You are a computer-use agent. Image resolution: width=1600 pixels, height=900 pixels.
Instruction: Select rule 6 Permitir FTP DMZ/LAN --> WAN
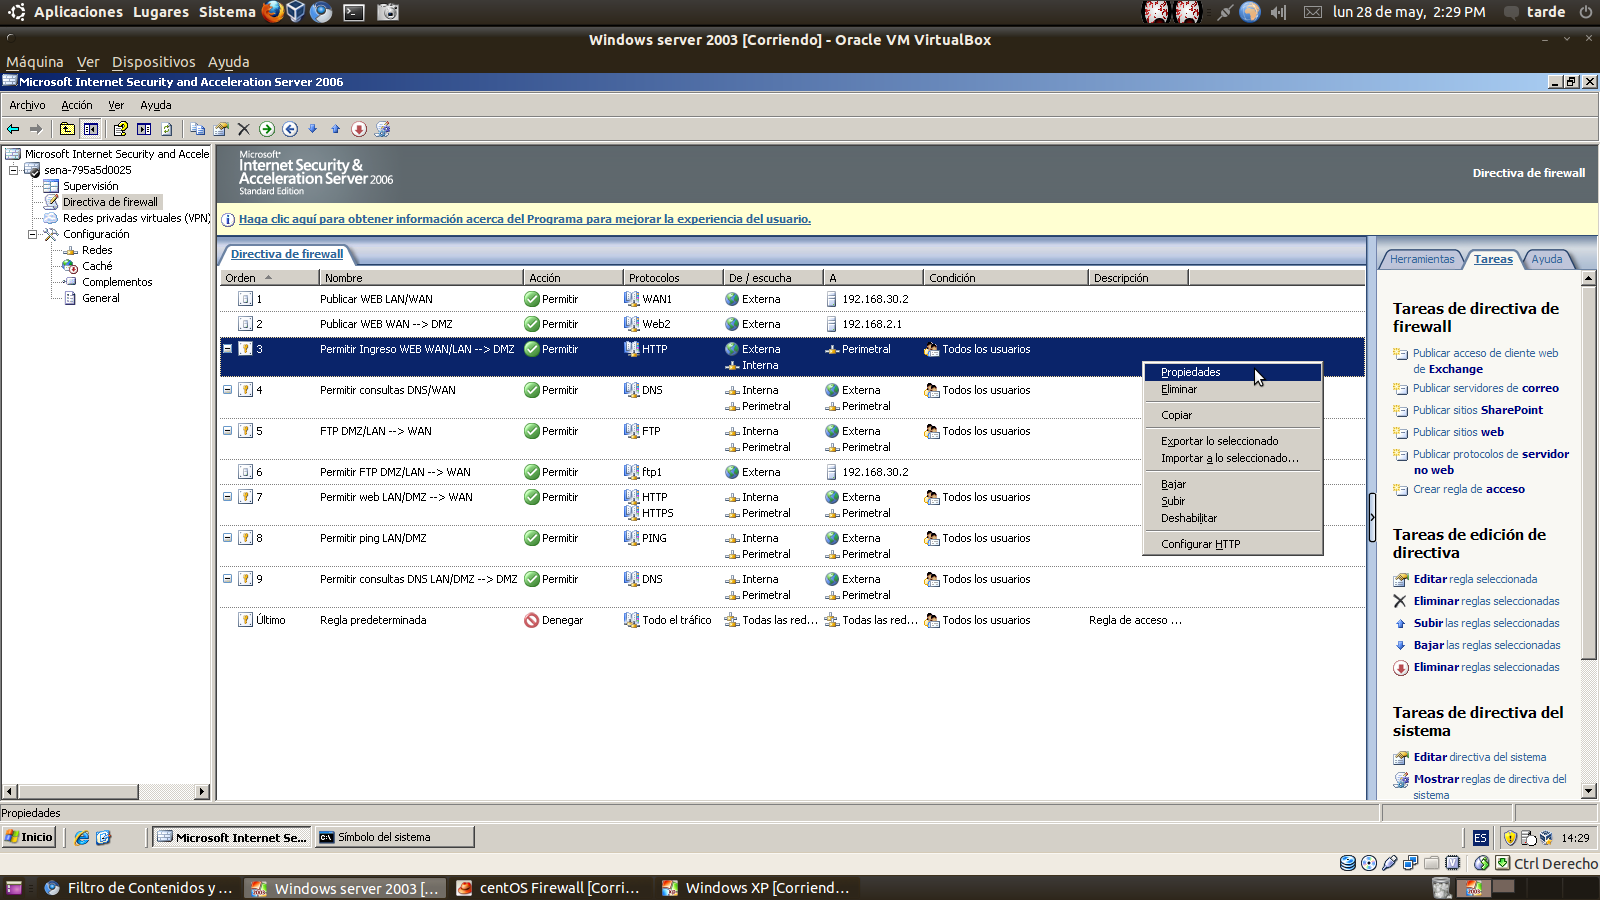[x=792, y=472]
